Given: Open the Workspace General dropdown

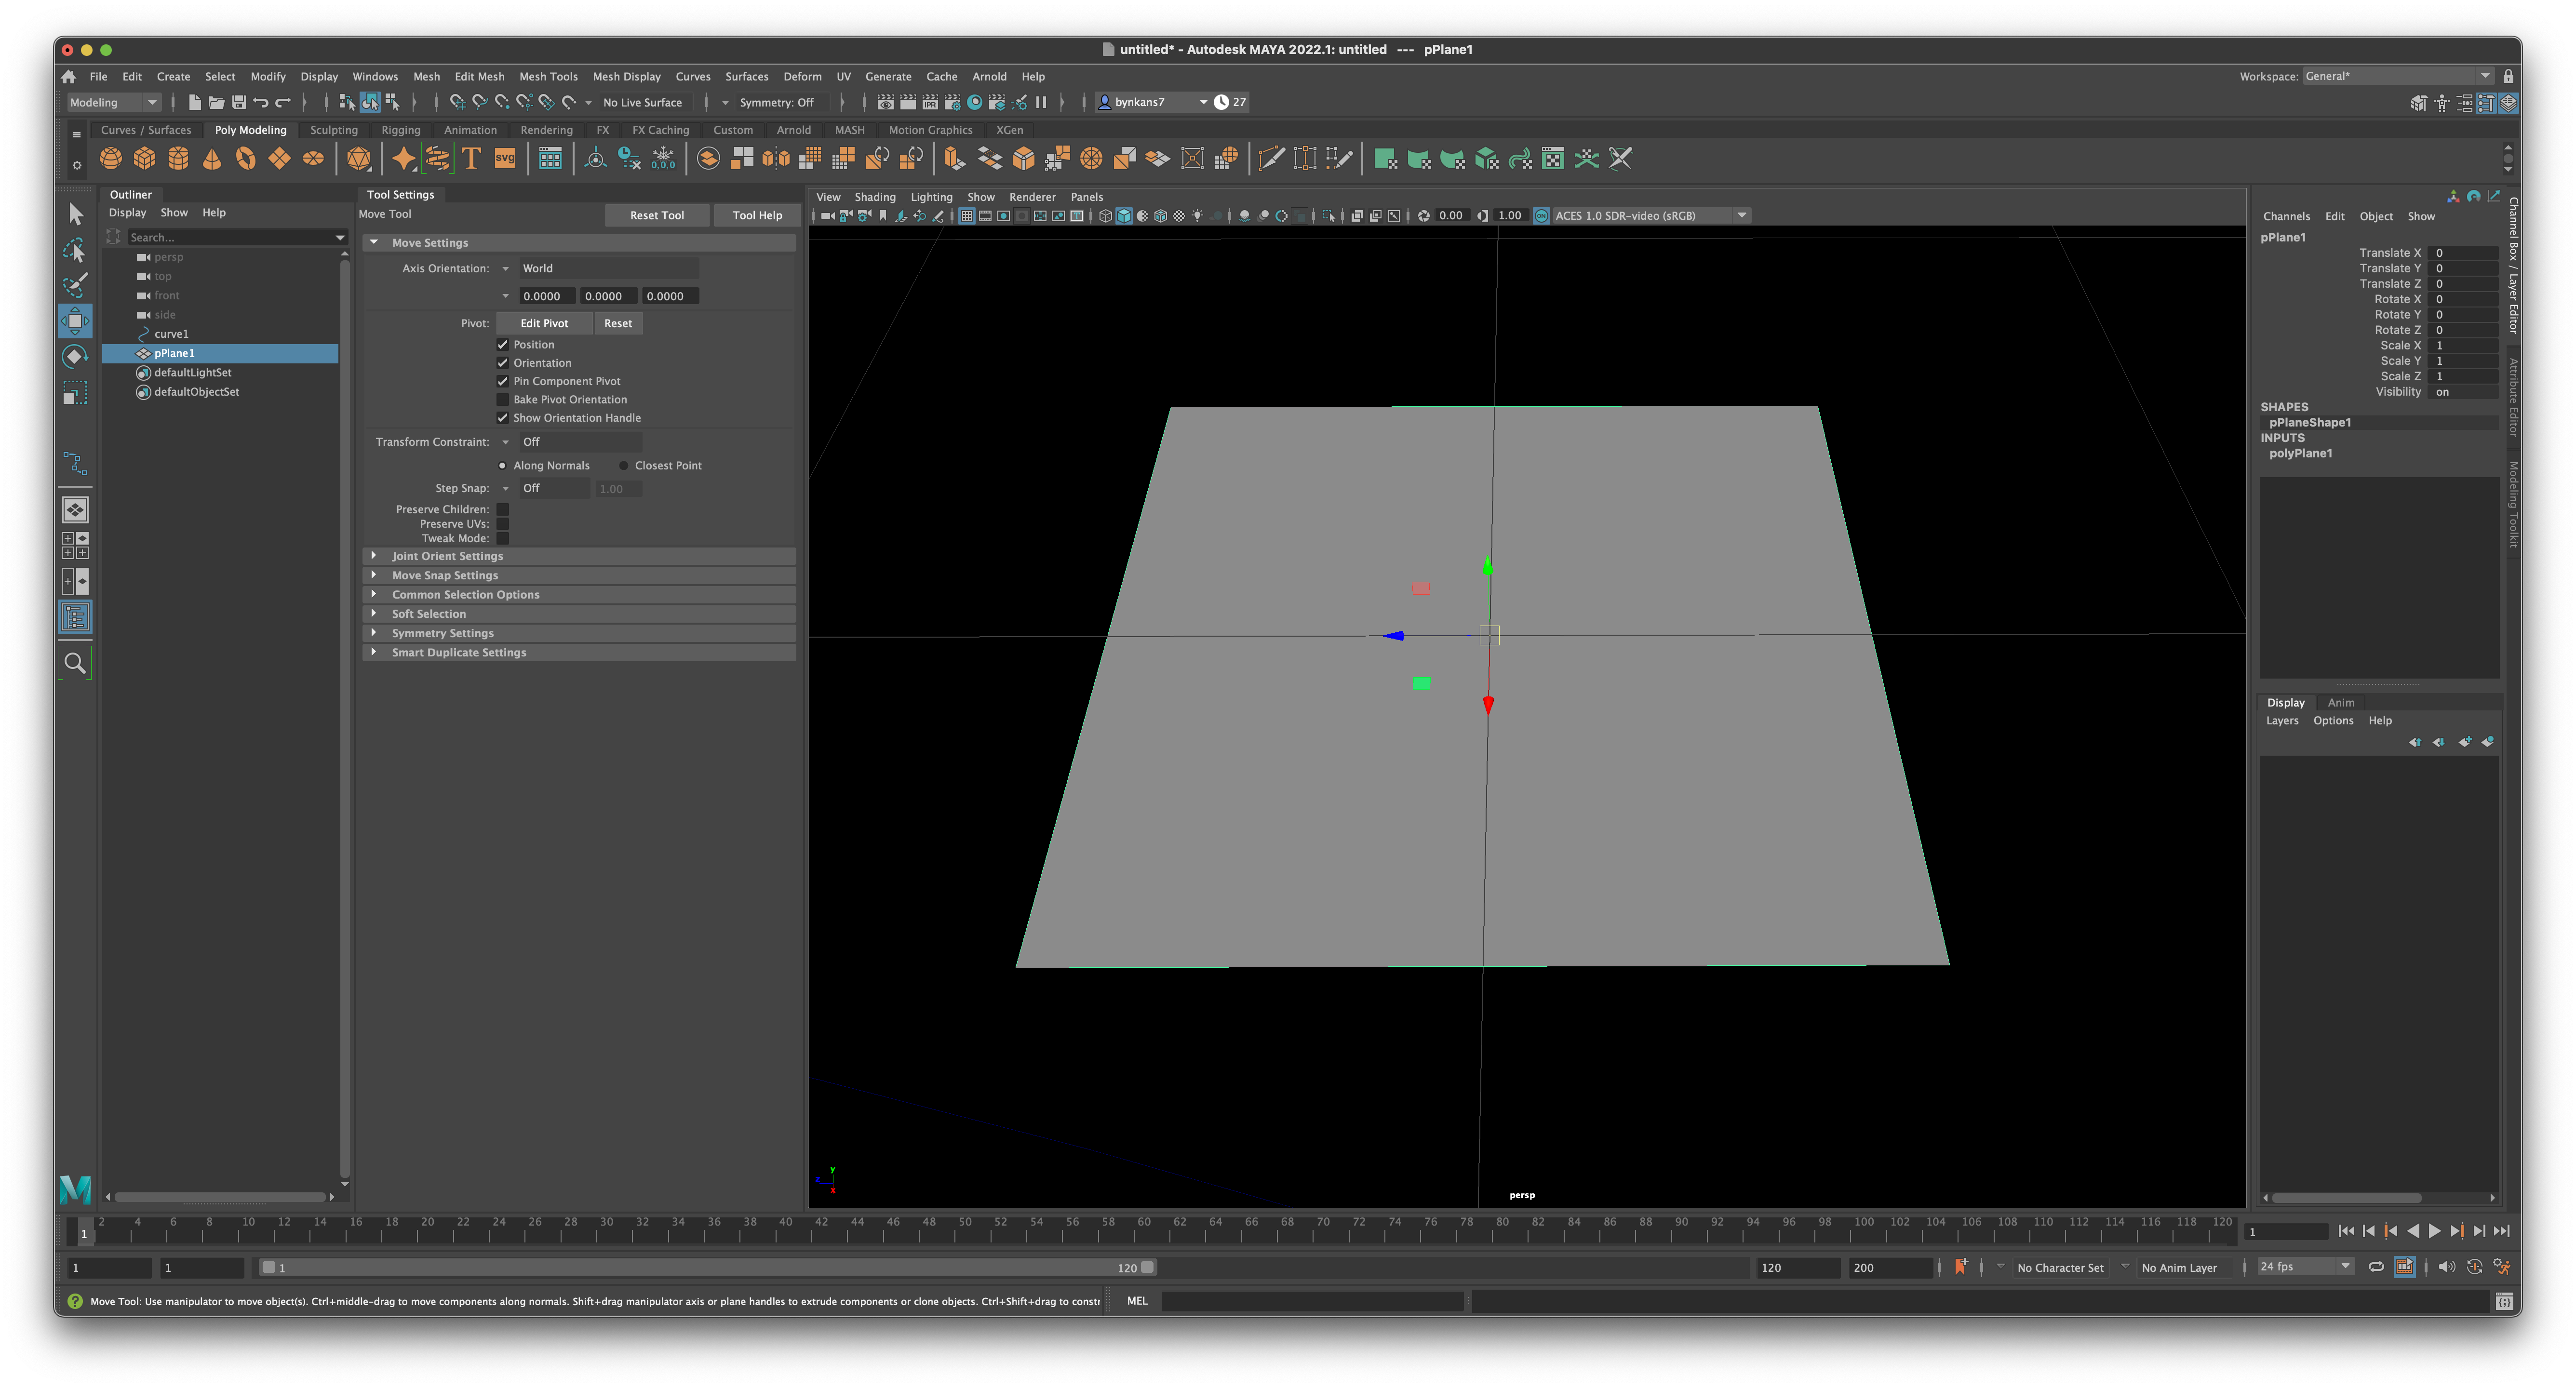Looking at the screenshot, I should pyautogui.click(x=2397, y=76).
